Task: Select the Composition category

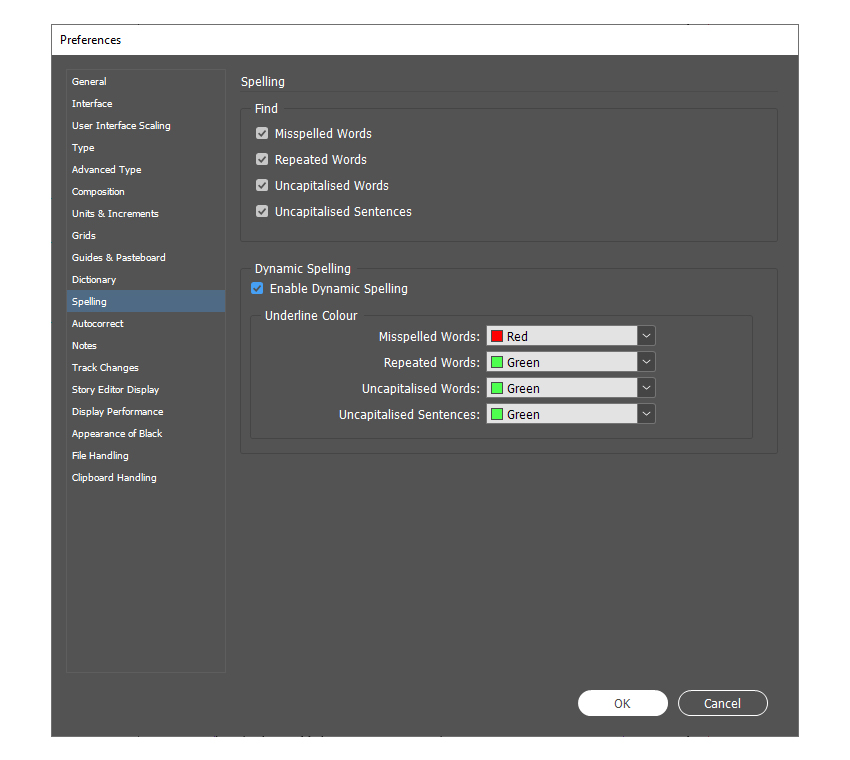Action: (x=146, y=191)
